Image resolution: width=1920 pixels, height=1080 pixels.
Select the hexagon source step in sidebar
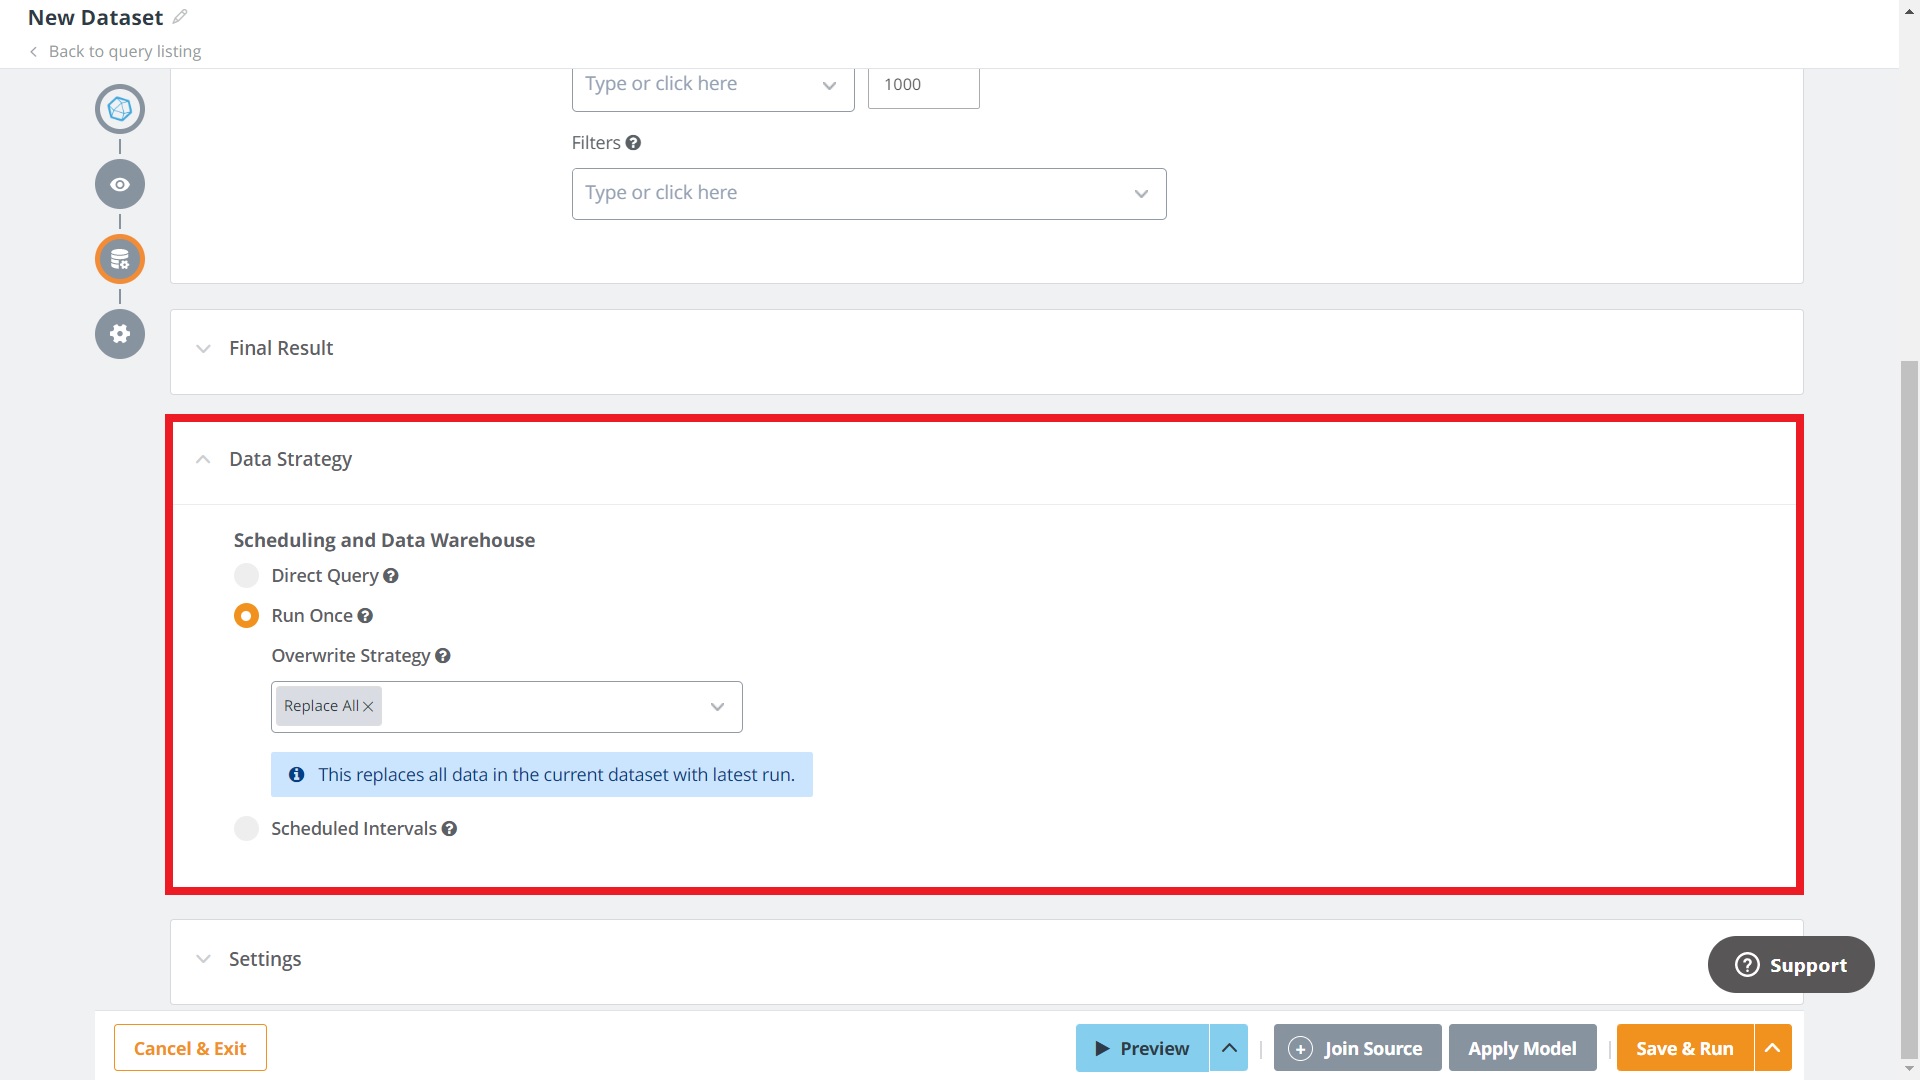click(x=119, y=108)
